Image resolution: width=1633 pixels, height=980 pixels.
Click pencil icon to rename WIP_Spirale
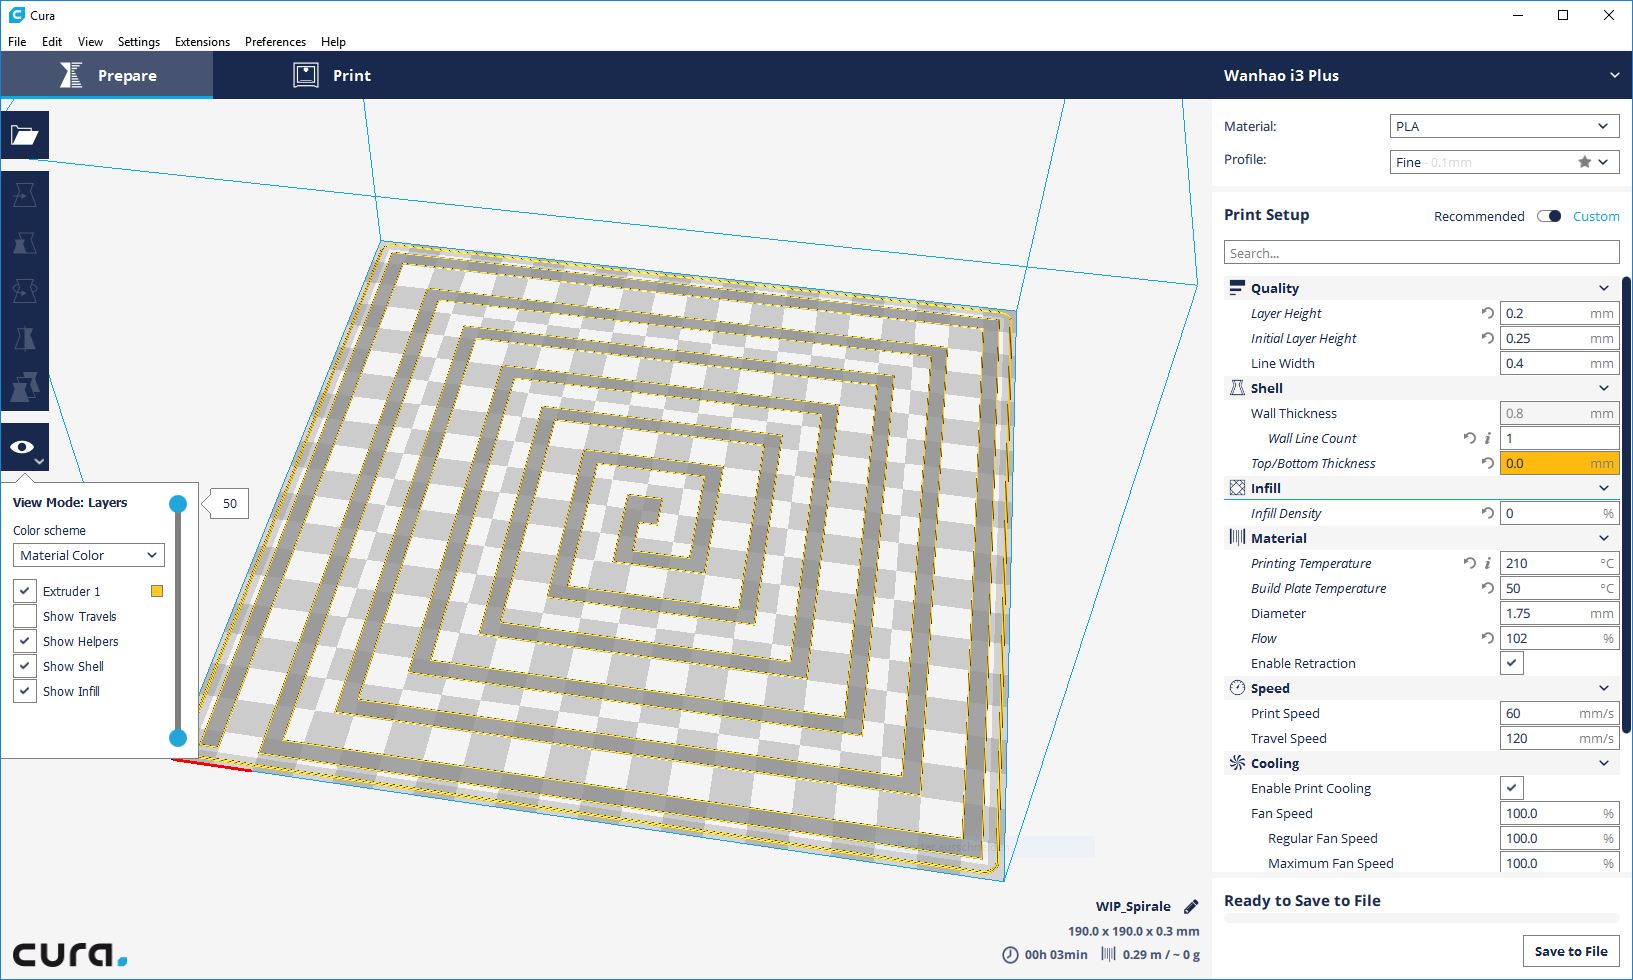tap(1191, 907)
